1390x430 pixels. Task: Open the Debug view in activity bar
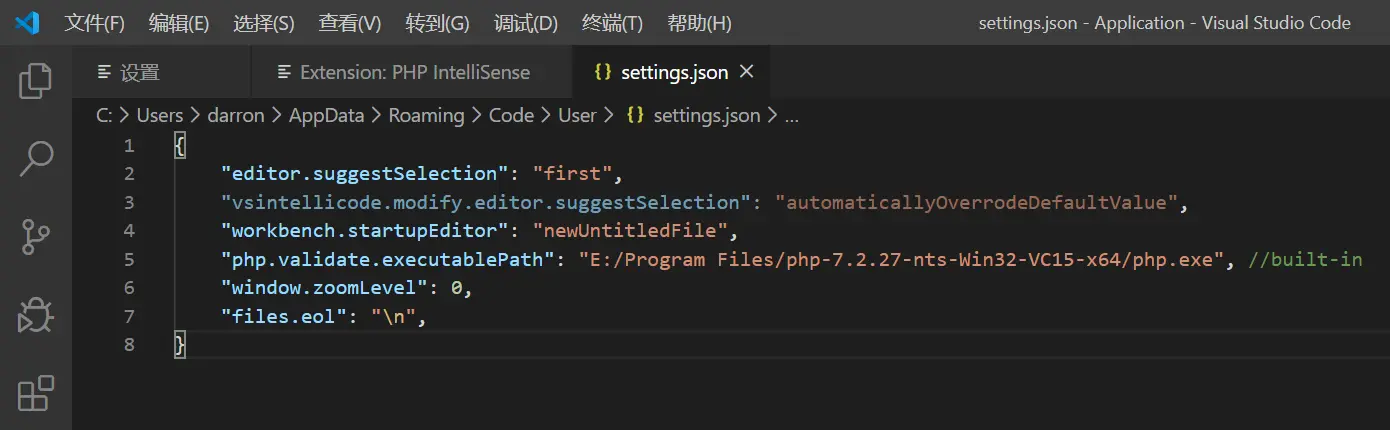(x=36, y=315)
